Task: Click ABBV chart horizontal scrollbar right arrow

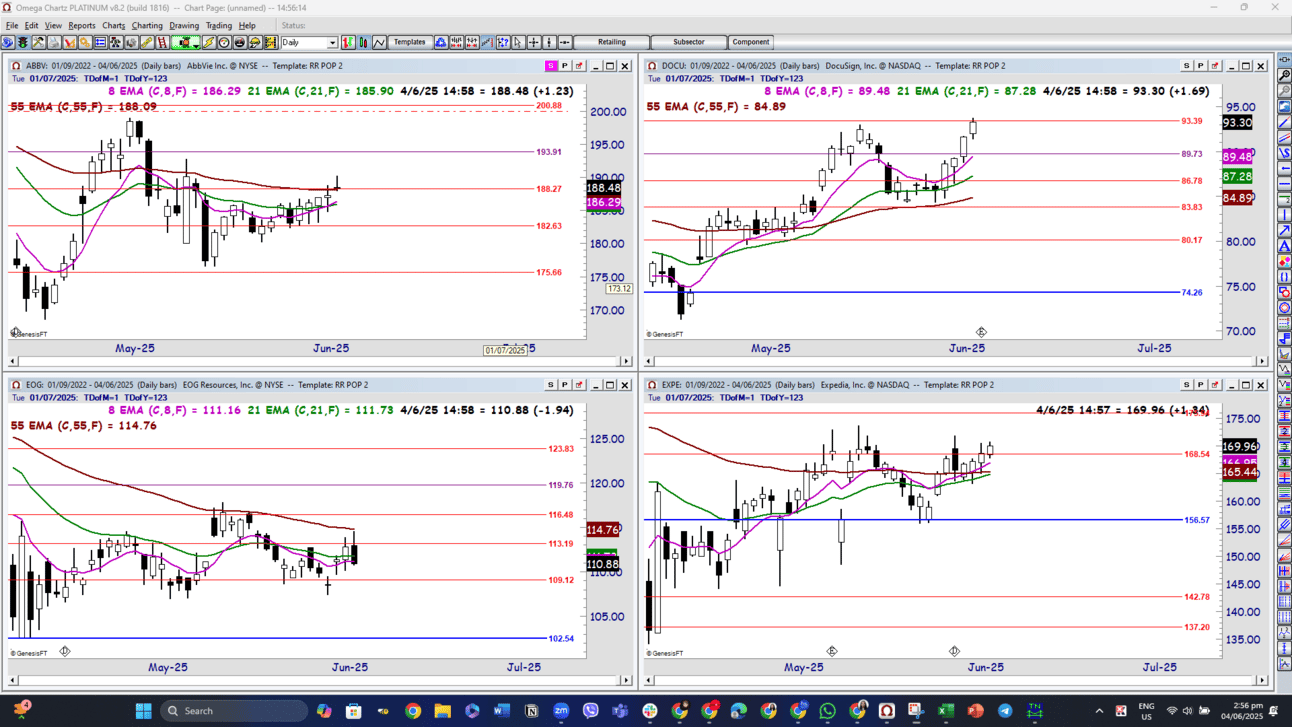Action: pyautogui.click(x=626, y=361)
